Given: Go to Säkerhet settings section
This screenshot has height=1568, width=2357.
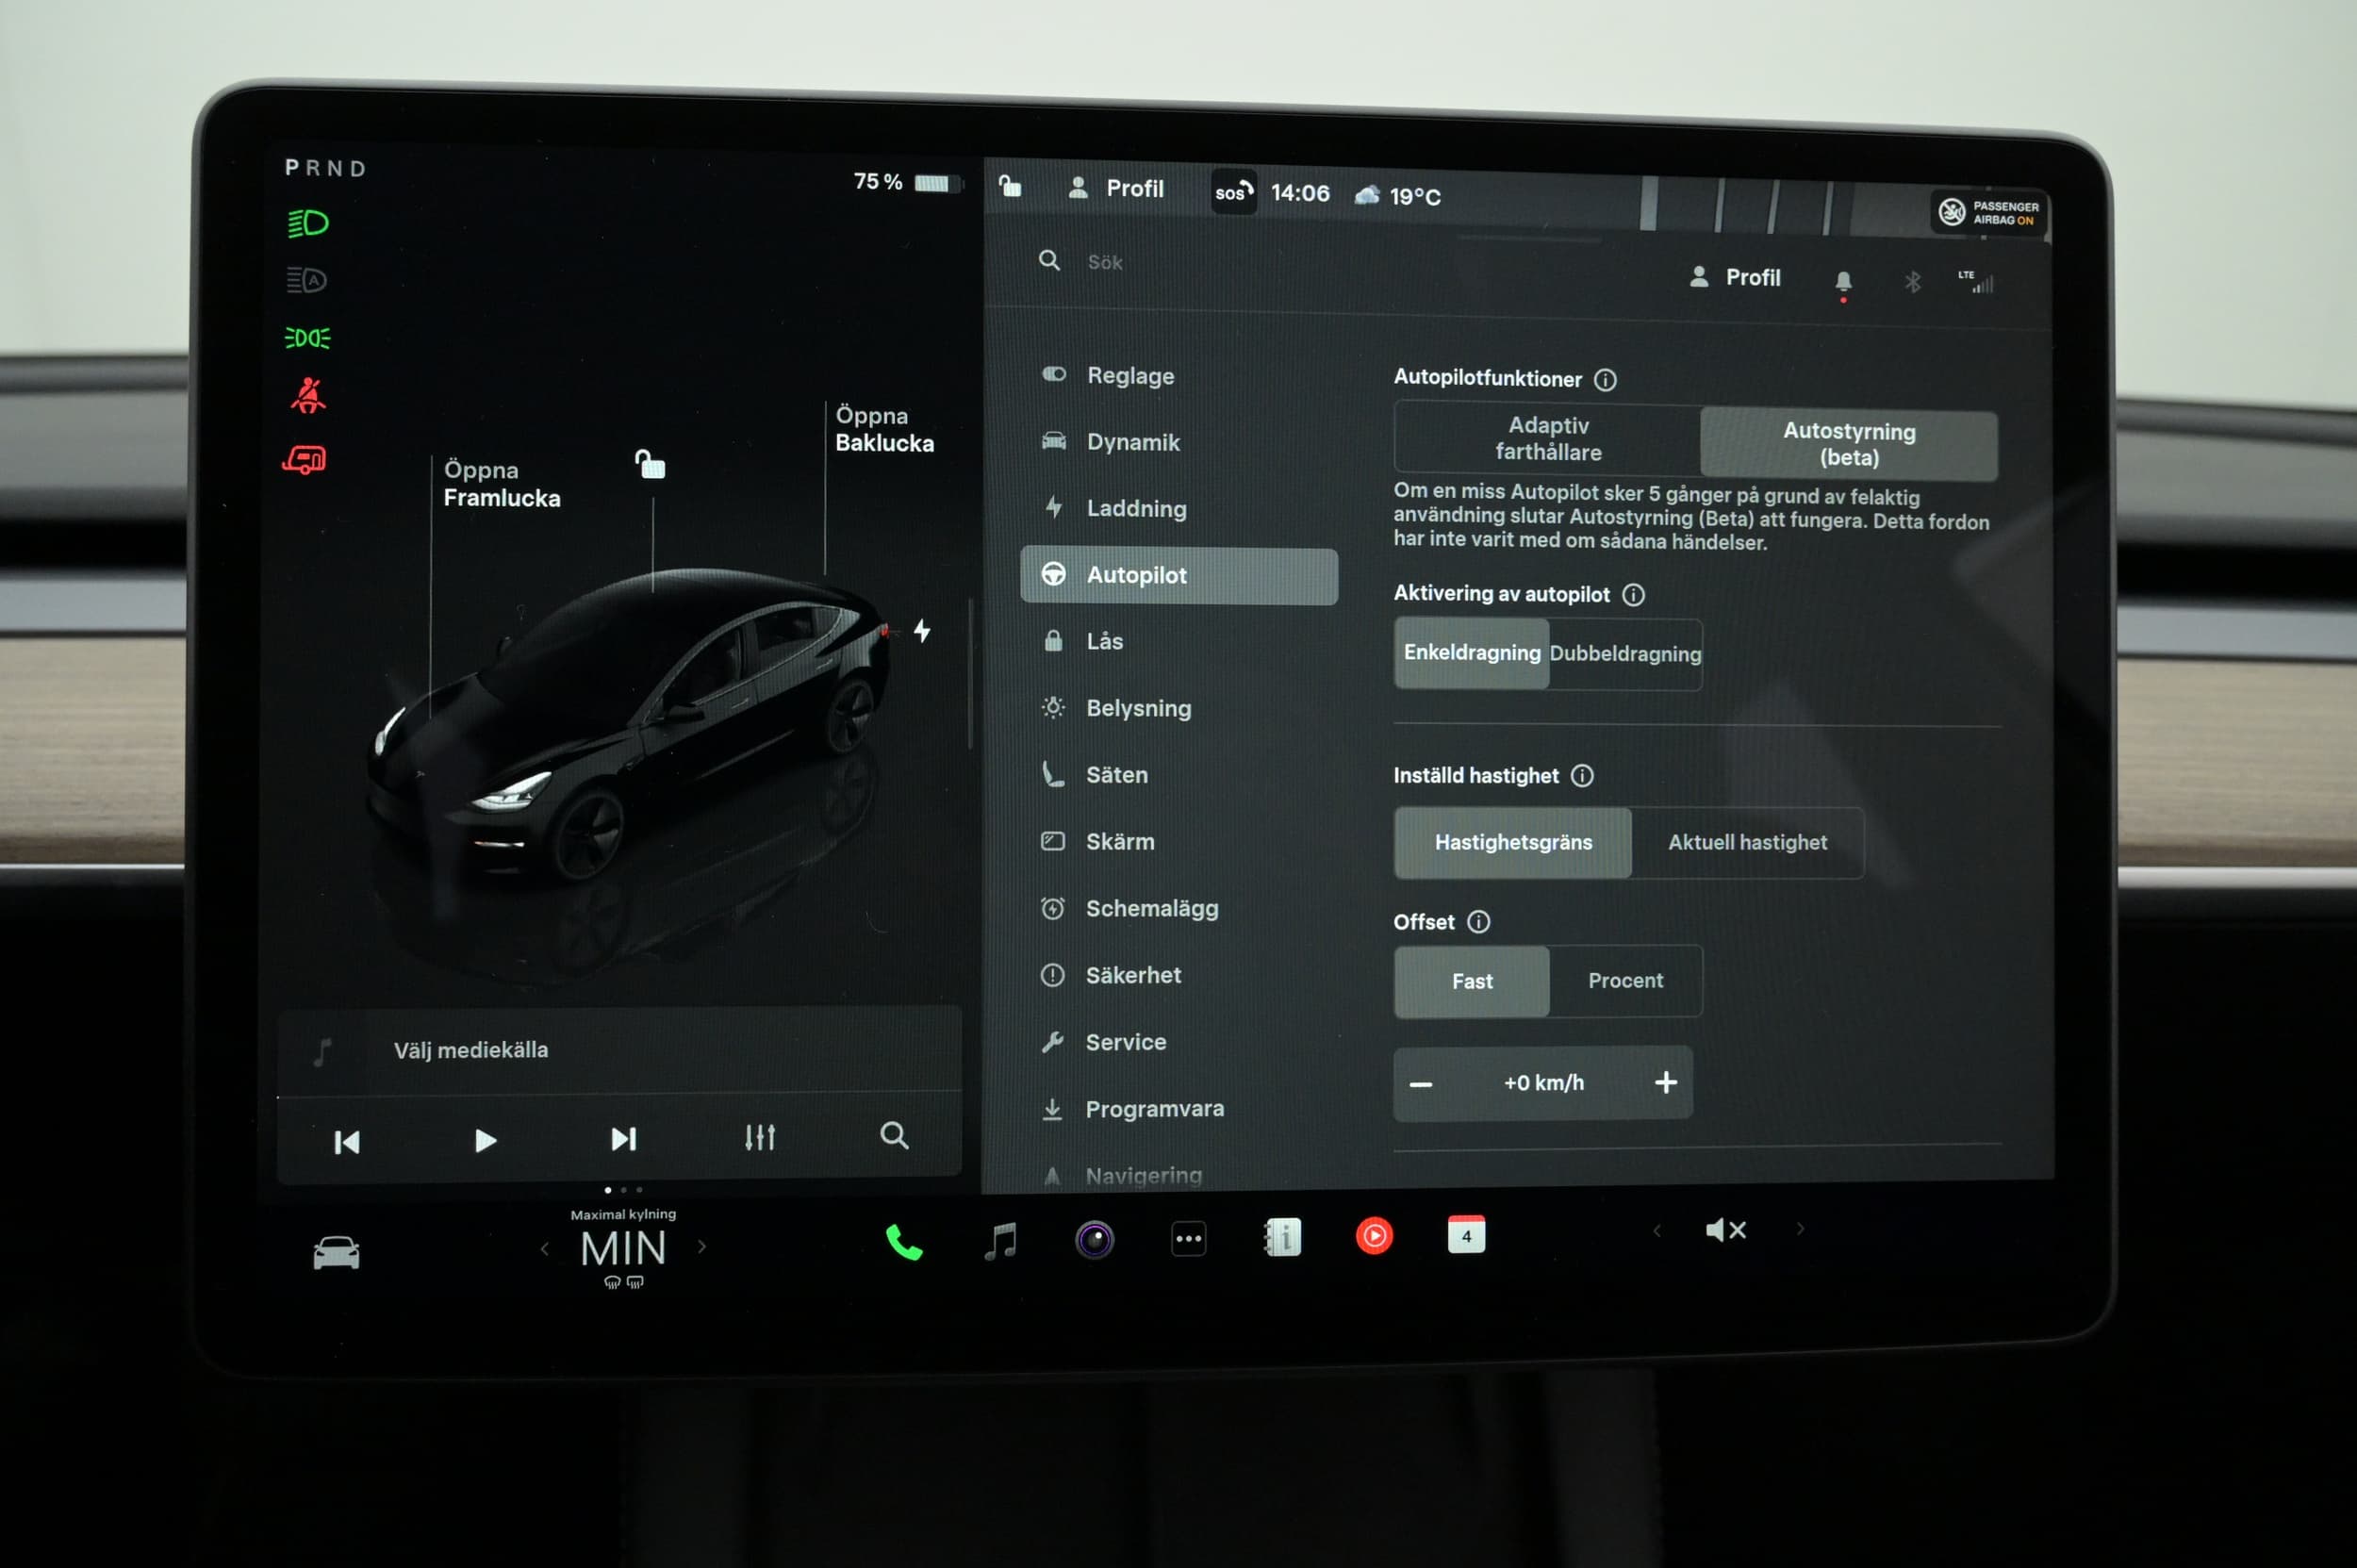Looking at the screenshot, I should 1133,975.
